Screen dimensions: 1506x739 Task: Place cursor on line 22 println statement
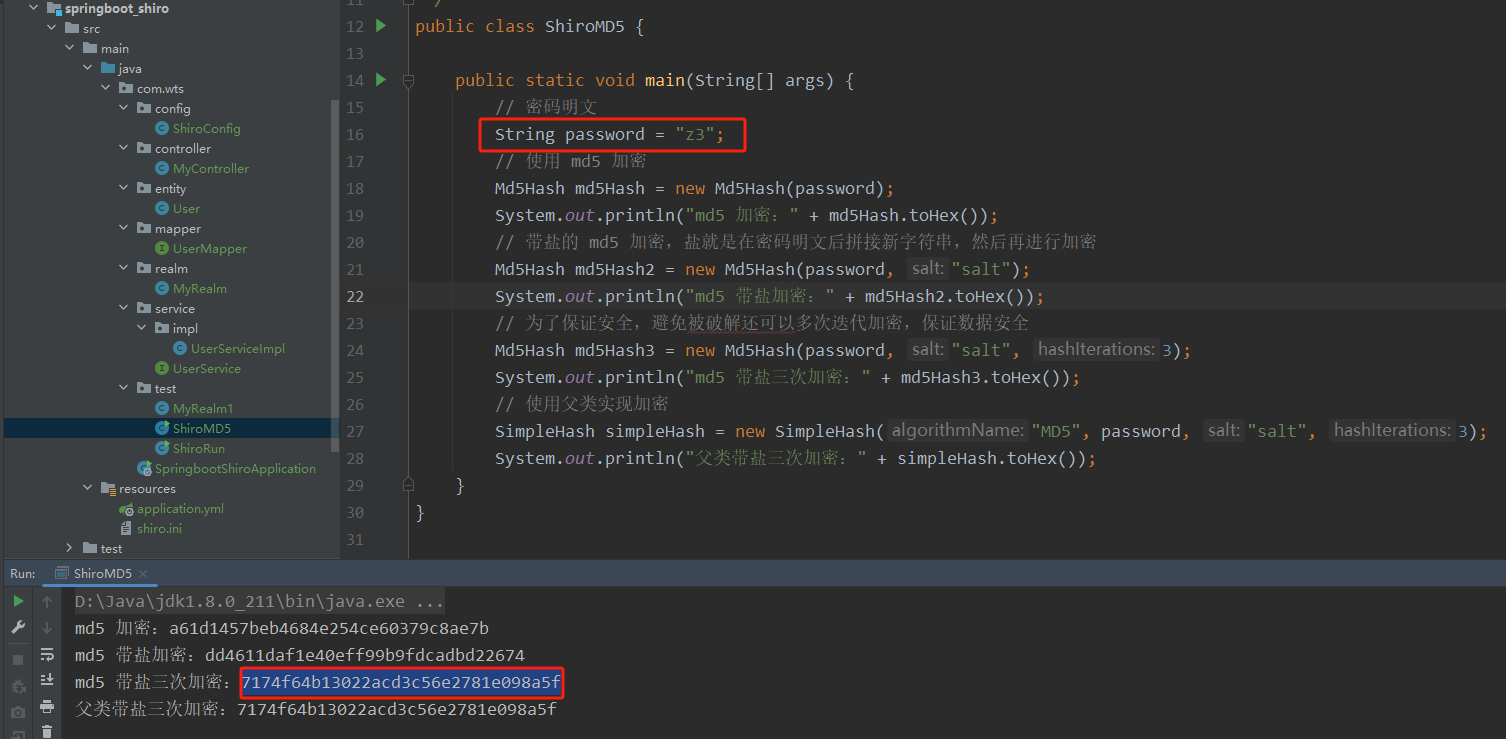[x=769, y=296]
